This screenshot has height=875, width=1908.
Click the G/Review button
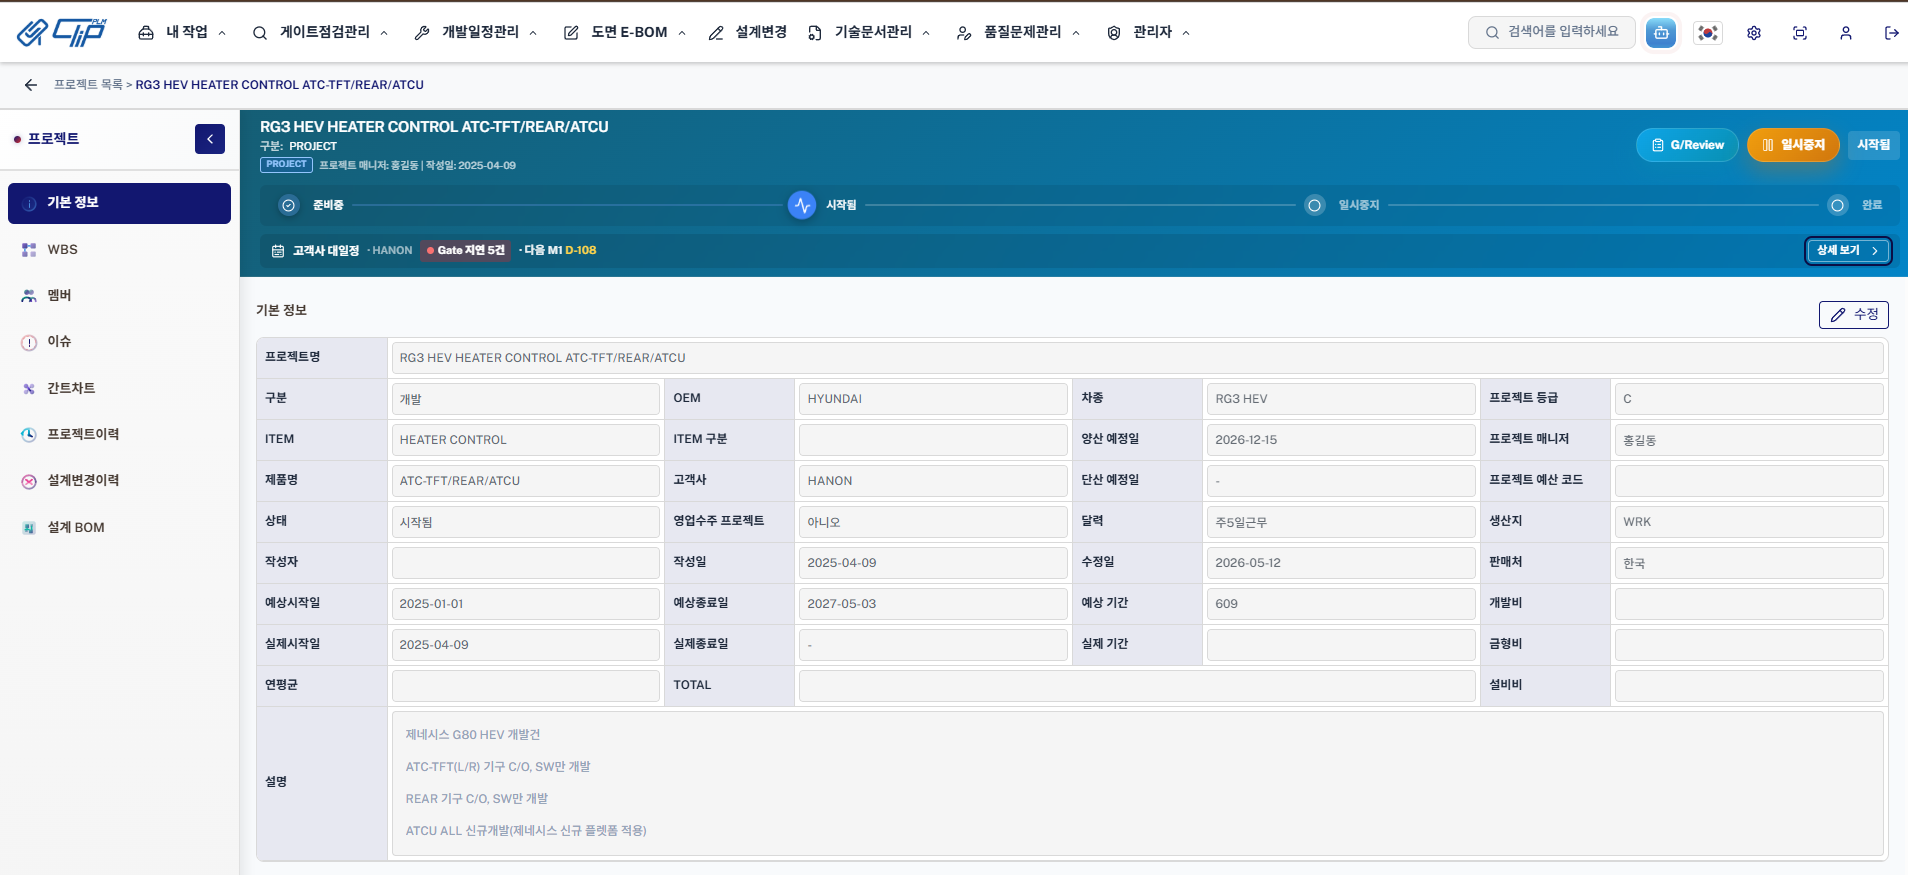pyautogui.click(x=1687, y=145)
